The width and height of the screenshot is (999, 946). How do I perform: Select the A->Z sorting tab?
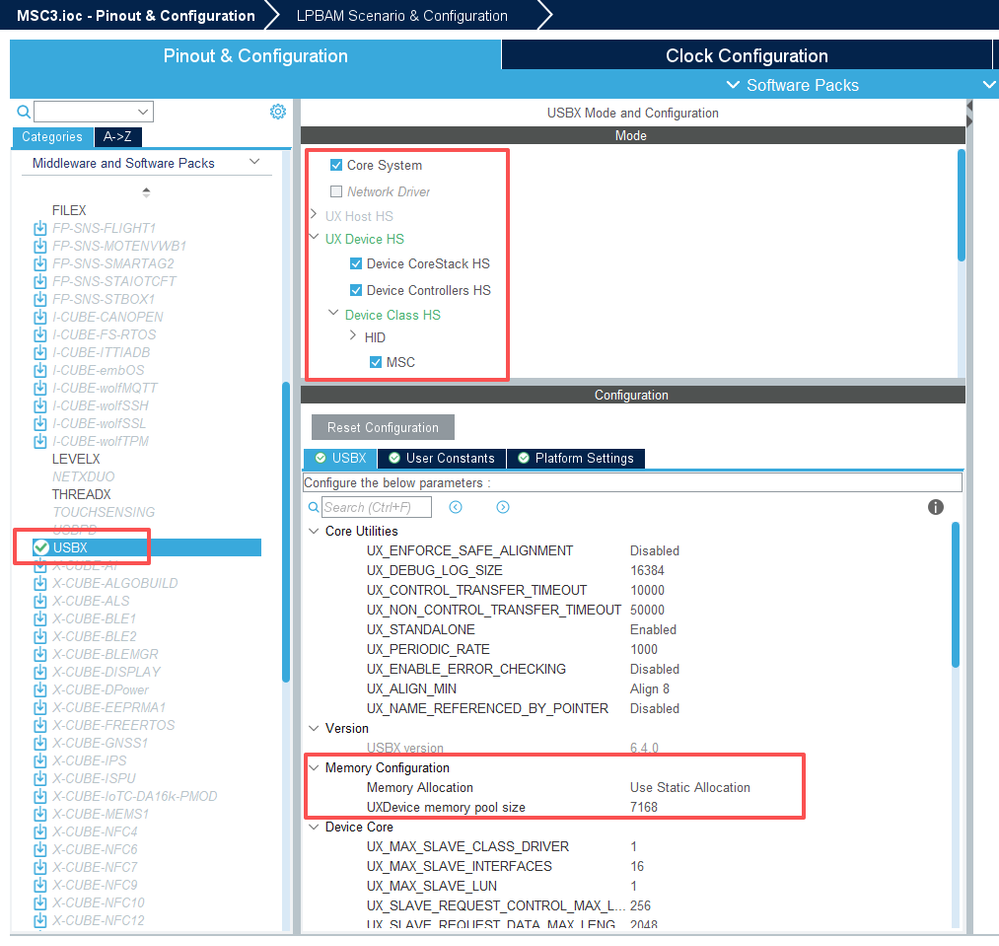tap(118, 136)
